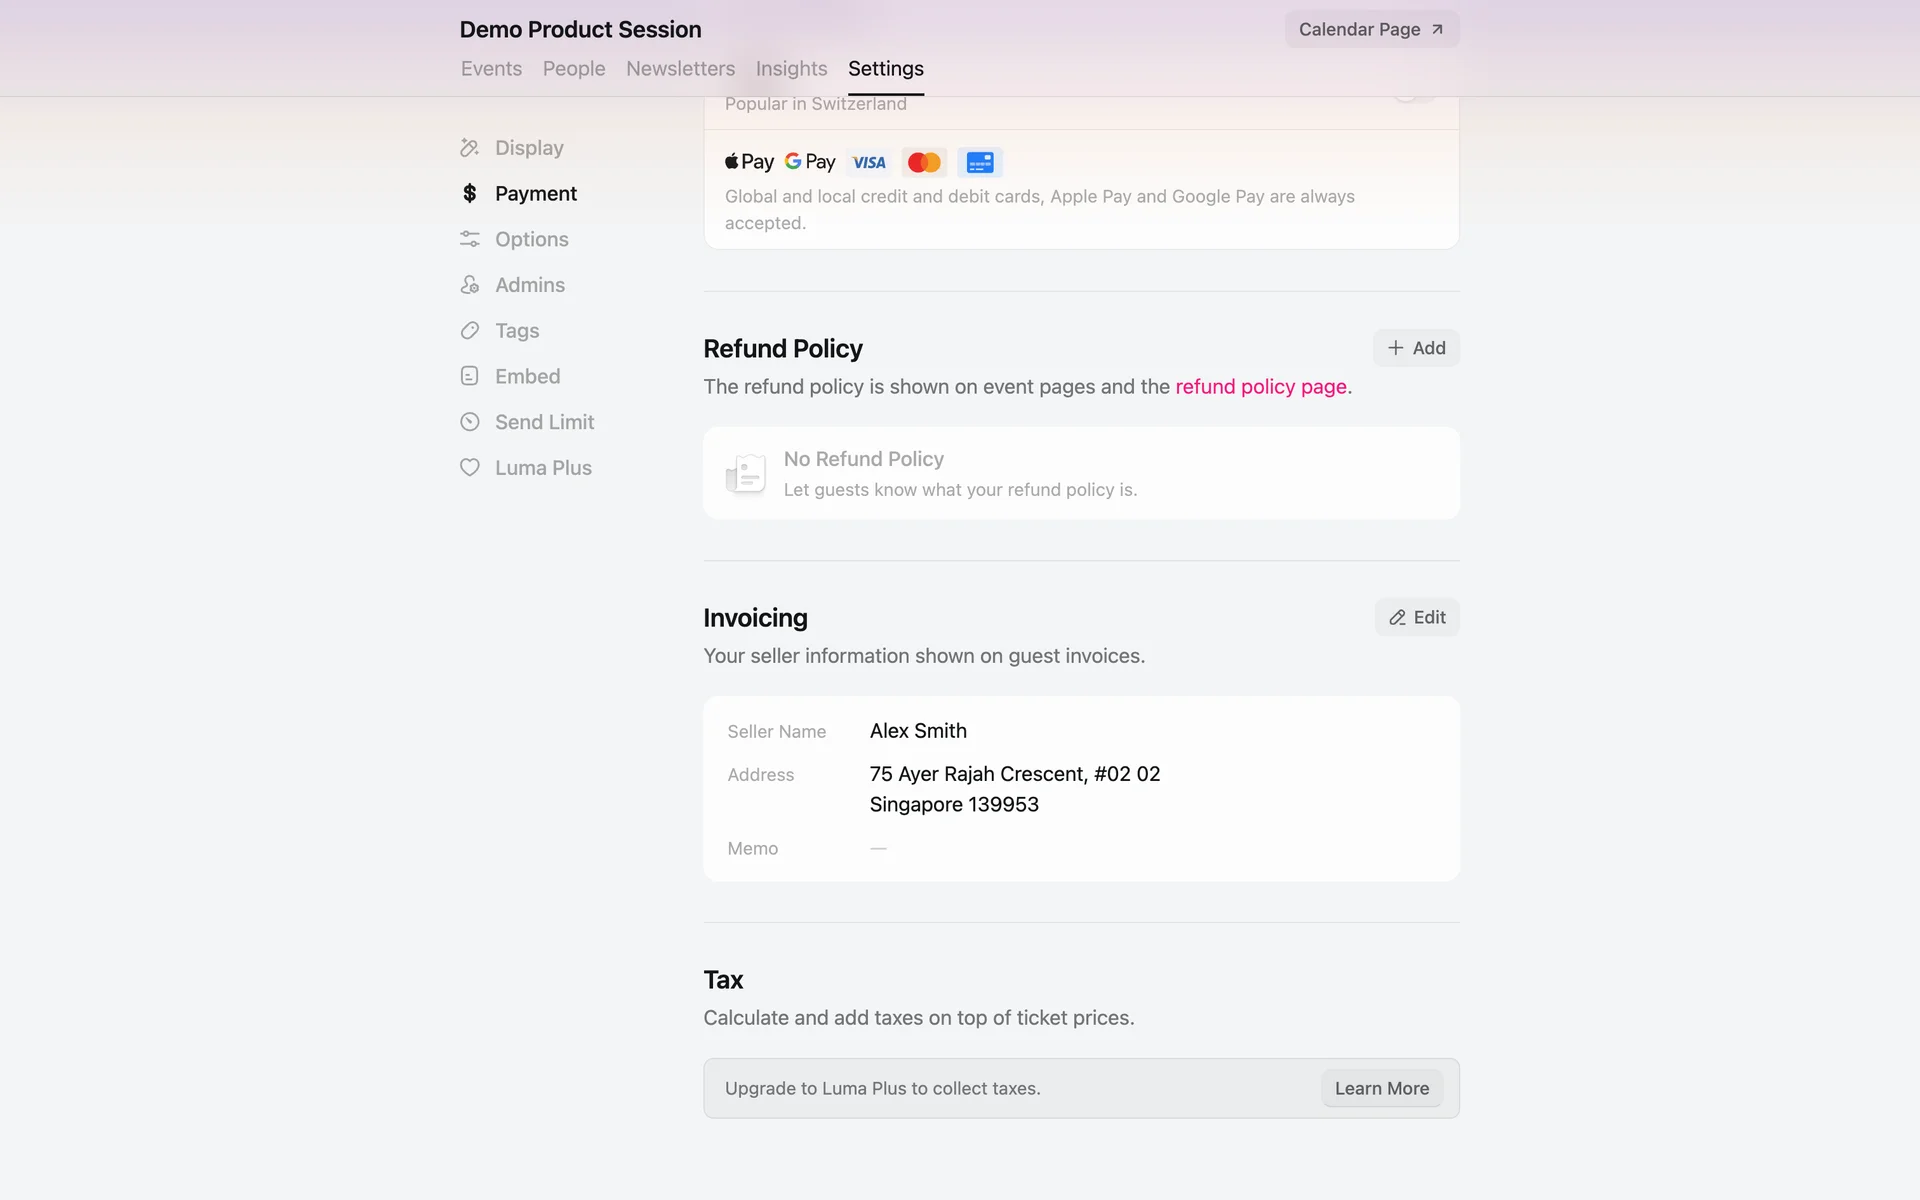This screenshot has height=1200, width=1920.
Task: Click the Payment dollar sign icon
Action: (470, 193)
